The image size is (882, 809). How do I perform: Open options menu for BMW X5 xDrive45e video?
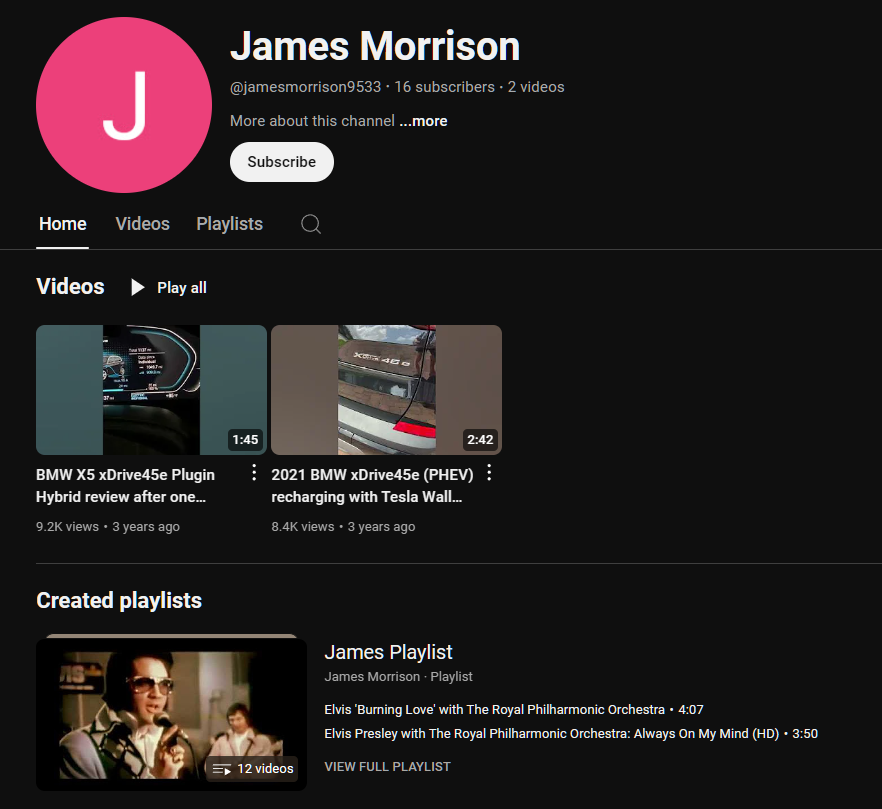click(254, 473)
